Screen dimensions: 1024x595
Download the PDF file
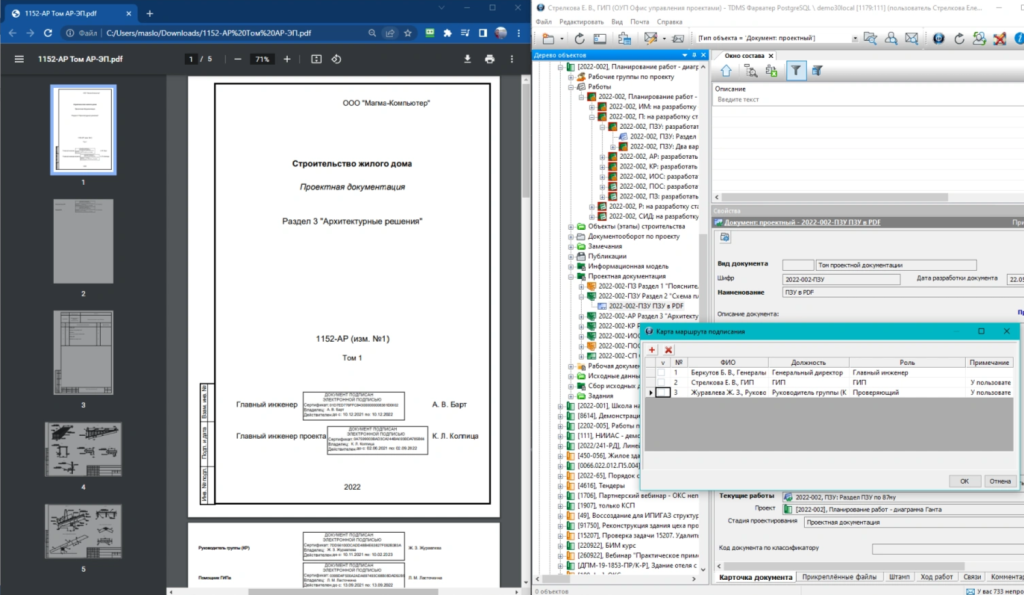coord(466,59)
